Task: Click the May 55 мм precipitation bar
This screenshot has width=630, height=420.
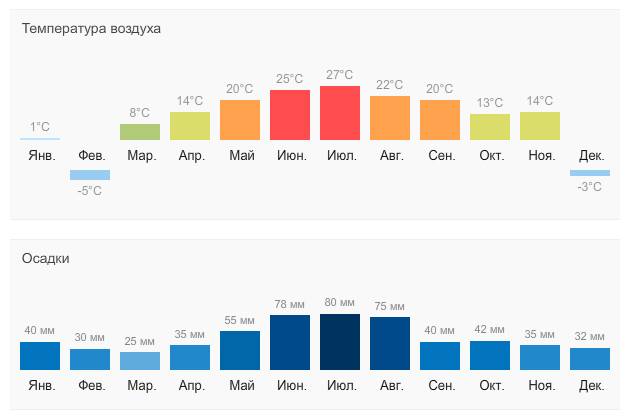Action: click(x=240, y=350)
